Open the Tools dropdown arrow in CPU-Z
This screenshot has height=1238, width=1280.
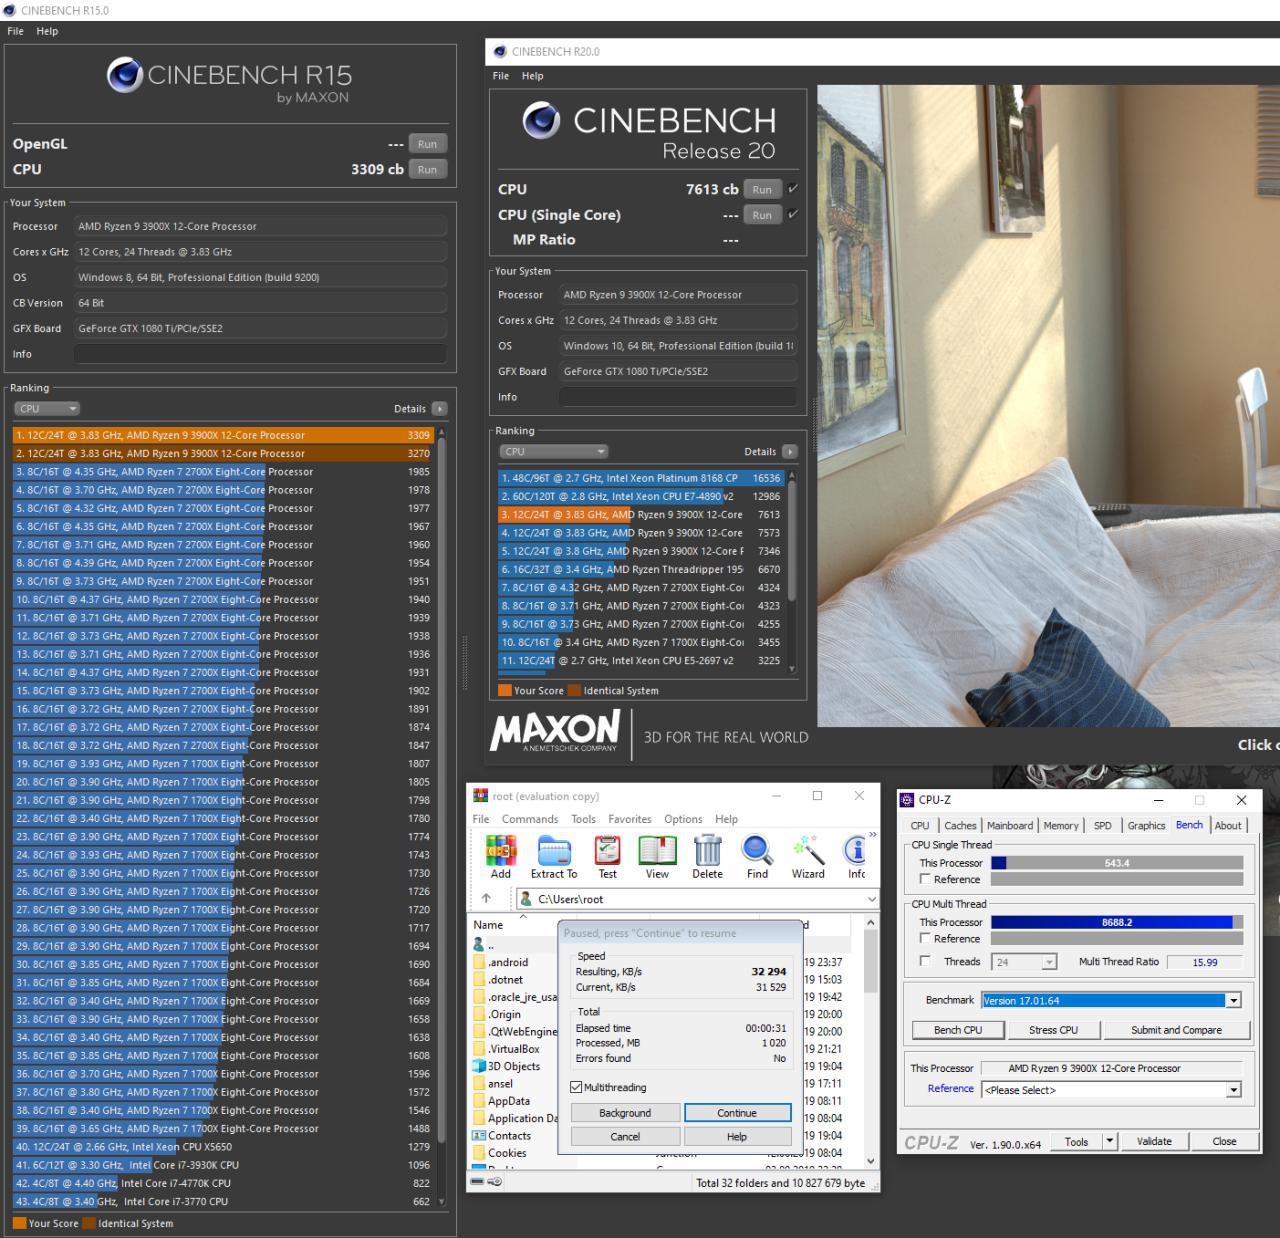tap(1109, 1141)
